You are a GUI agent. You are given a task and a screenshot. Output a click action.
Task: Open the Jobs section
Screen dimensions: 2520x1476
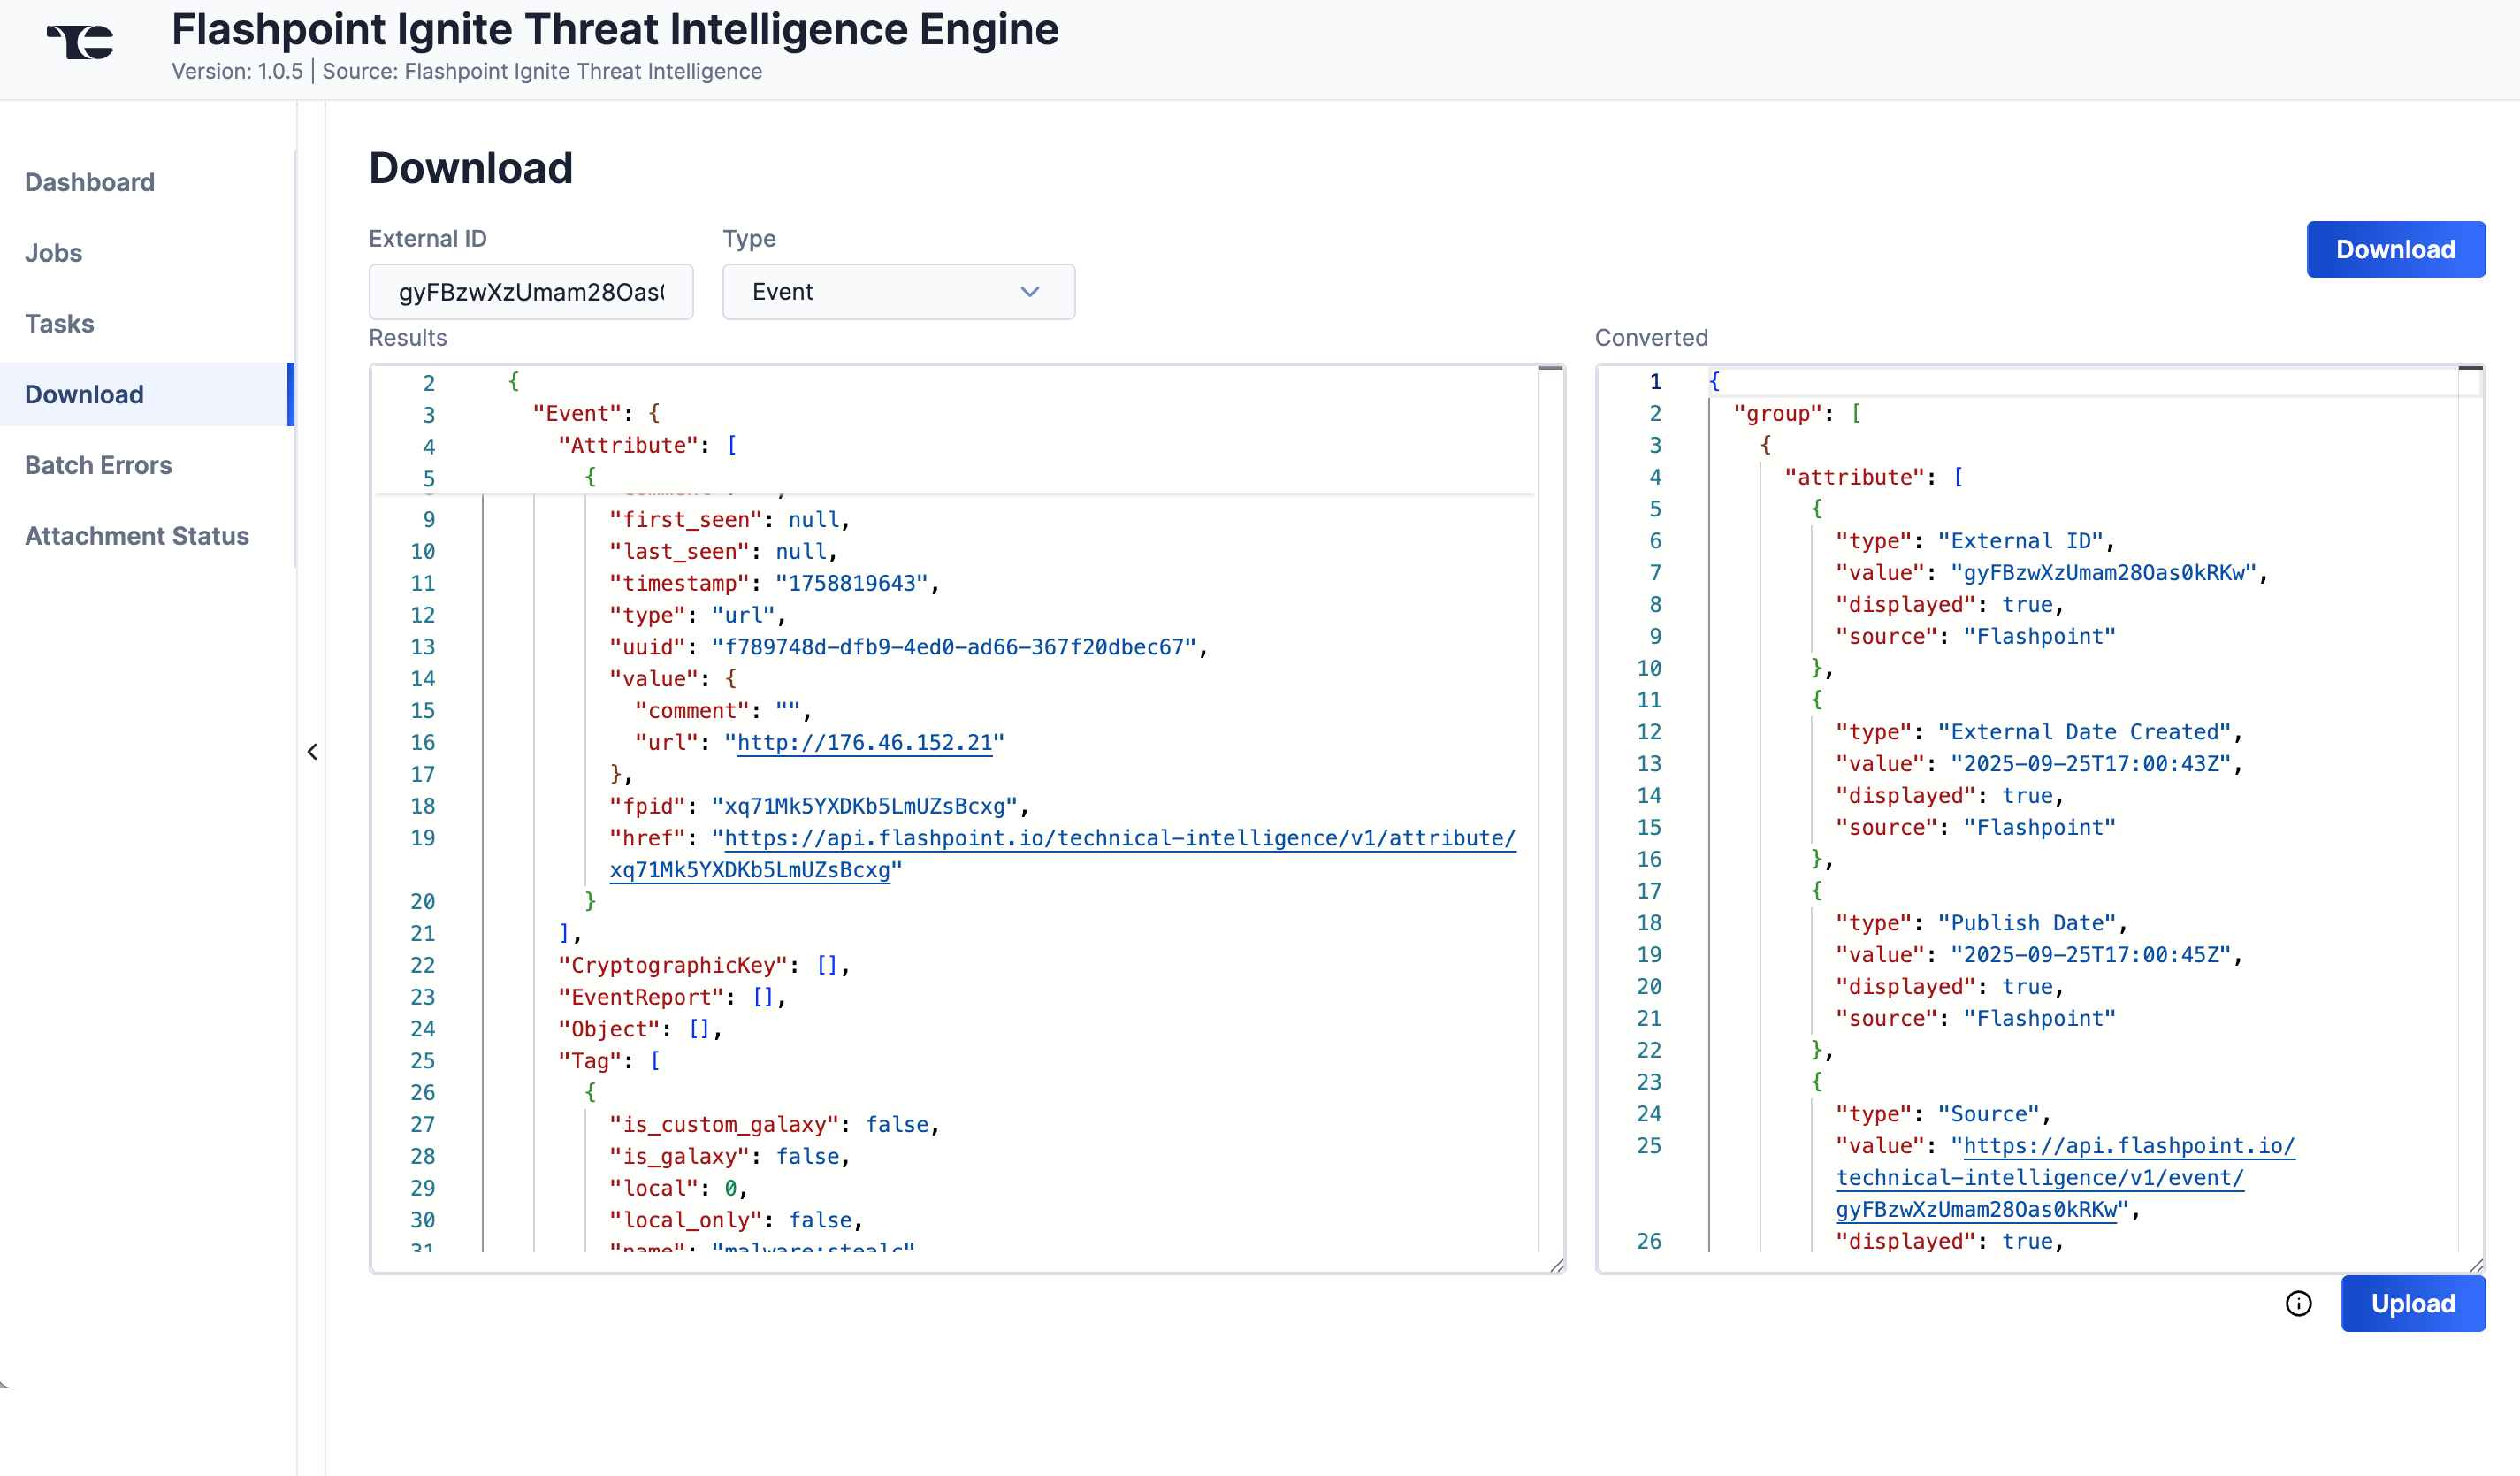point(52,252)
